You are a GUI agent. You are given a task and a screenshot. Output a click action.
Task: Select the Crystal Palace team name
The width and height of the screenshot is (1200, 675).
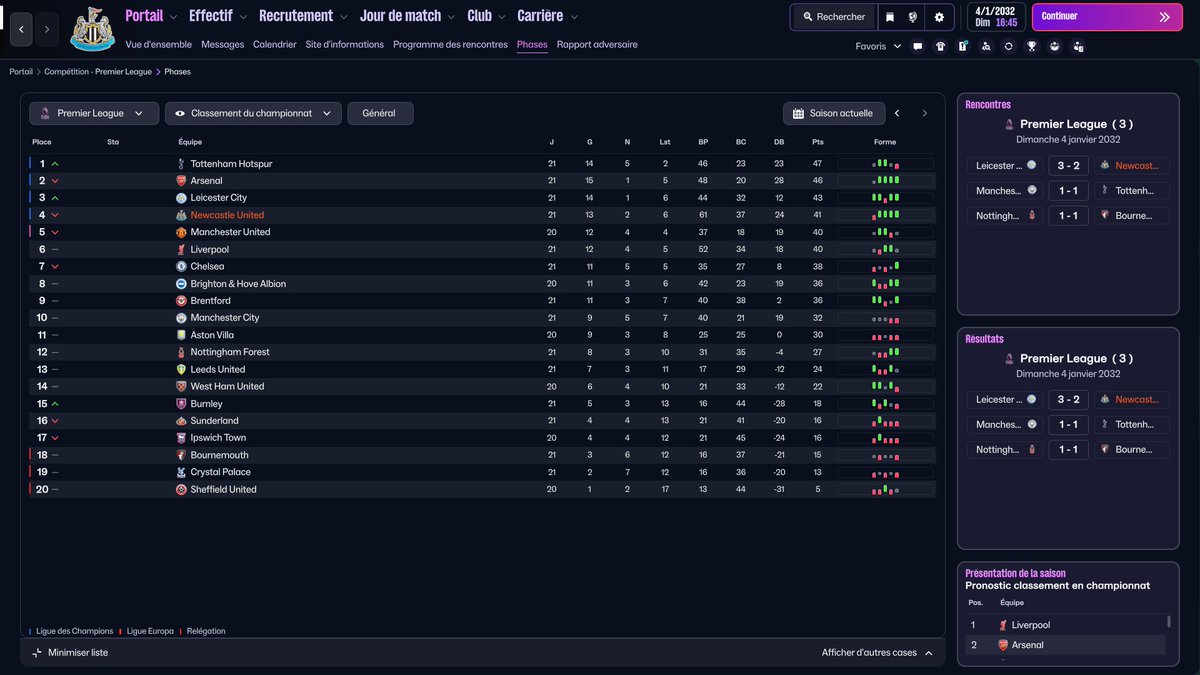(221, 472)
